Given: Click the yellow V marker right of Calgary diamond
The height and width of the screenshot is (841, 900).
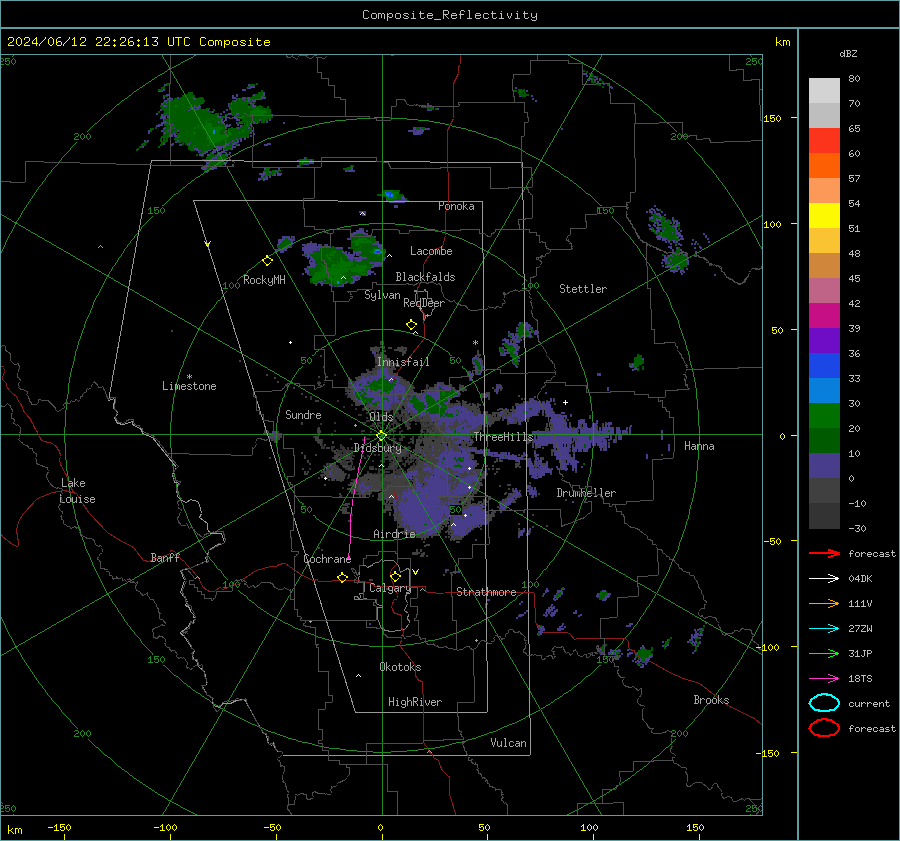Looking at the screenshot, I should tap(416, 572).
